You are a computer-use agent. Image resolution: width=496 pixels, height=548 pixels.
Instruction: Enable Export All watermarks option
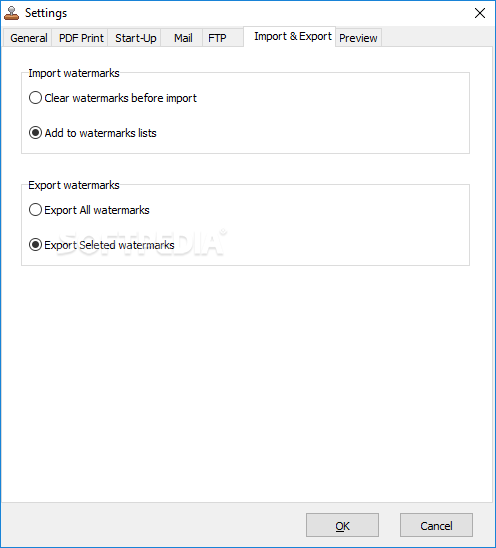89,210
